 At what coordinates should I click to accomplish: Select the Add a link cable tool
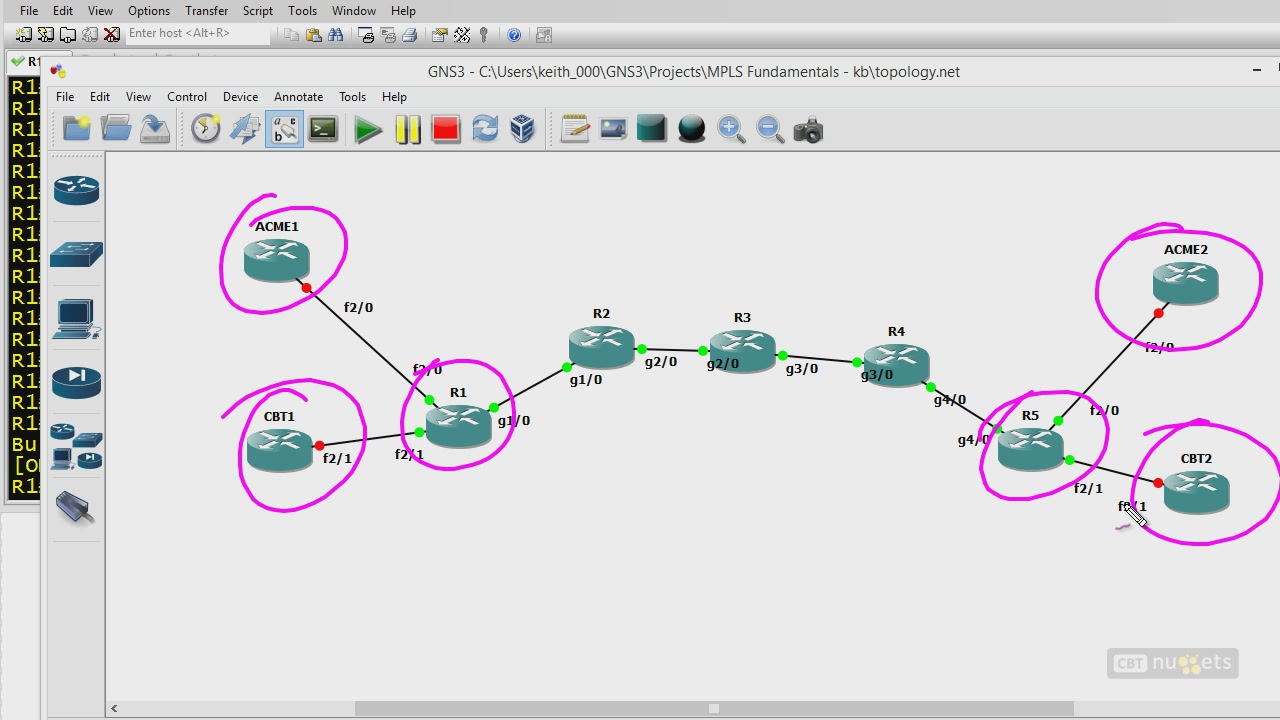click(x=75, y=508)
